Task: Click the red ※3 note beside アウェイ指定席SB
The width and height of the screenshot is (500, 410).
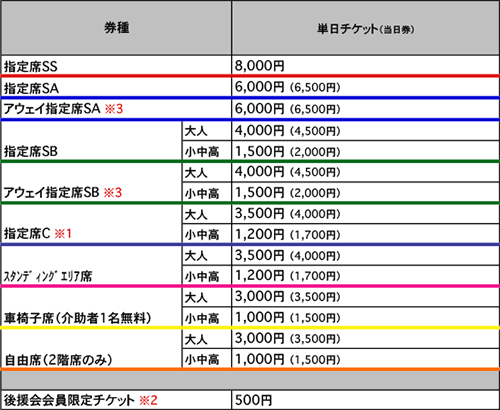Action: tap(113, 192)
